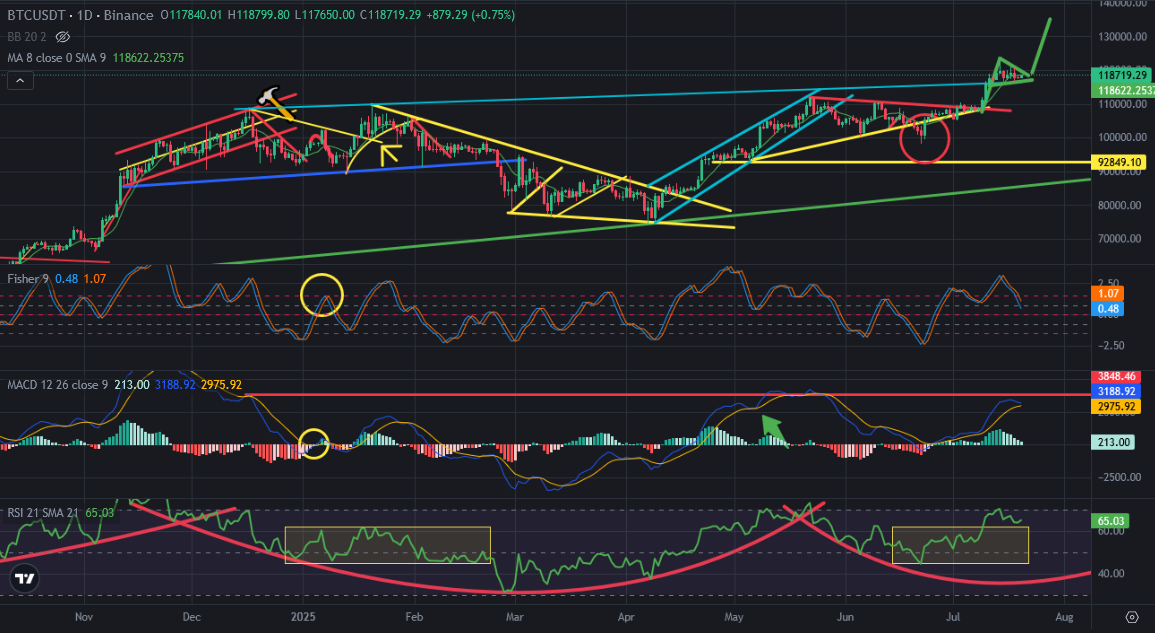Open the BTCUSDT 1D Binance symbol title

(x=80, y=15)
